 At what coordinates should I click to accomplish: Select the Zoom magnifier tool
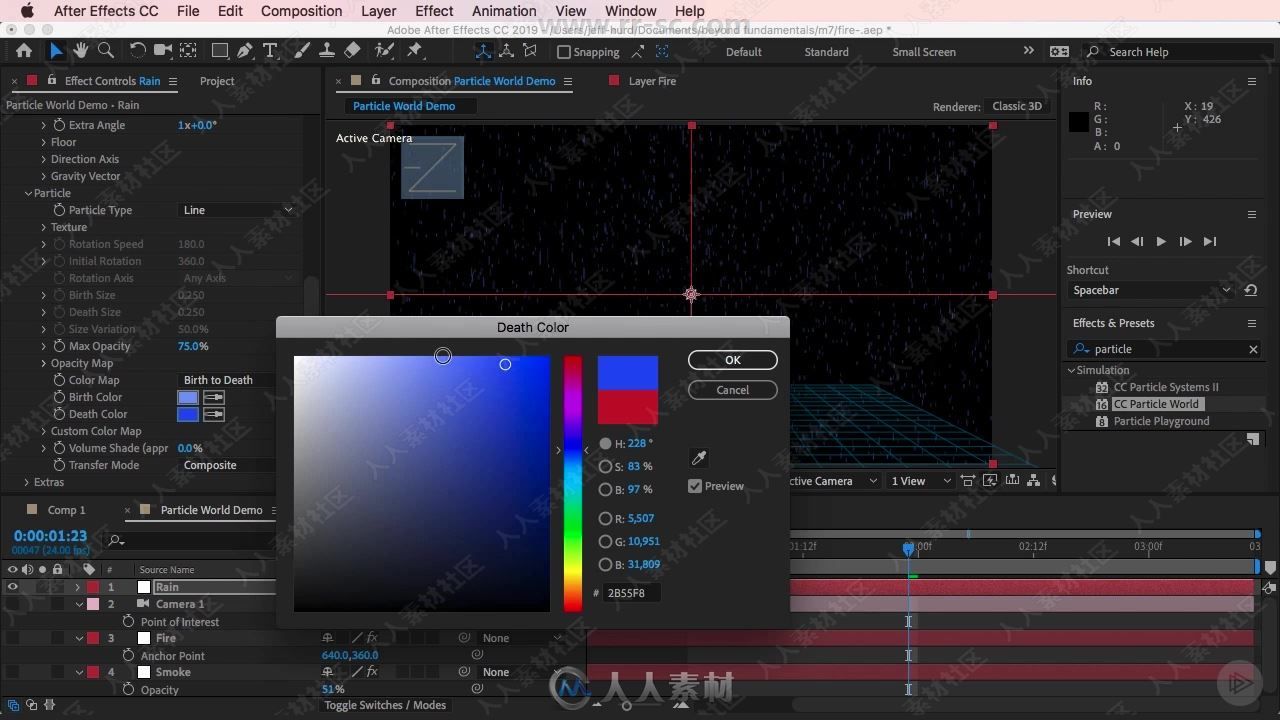coord(106,51)
